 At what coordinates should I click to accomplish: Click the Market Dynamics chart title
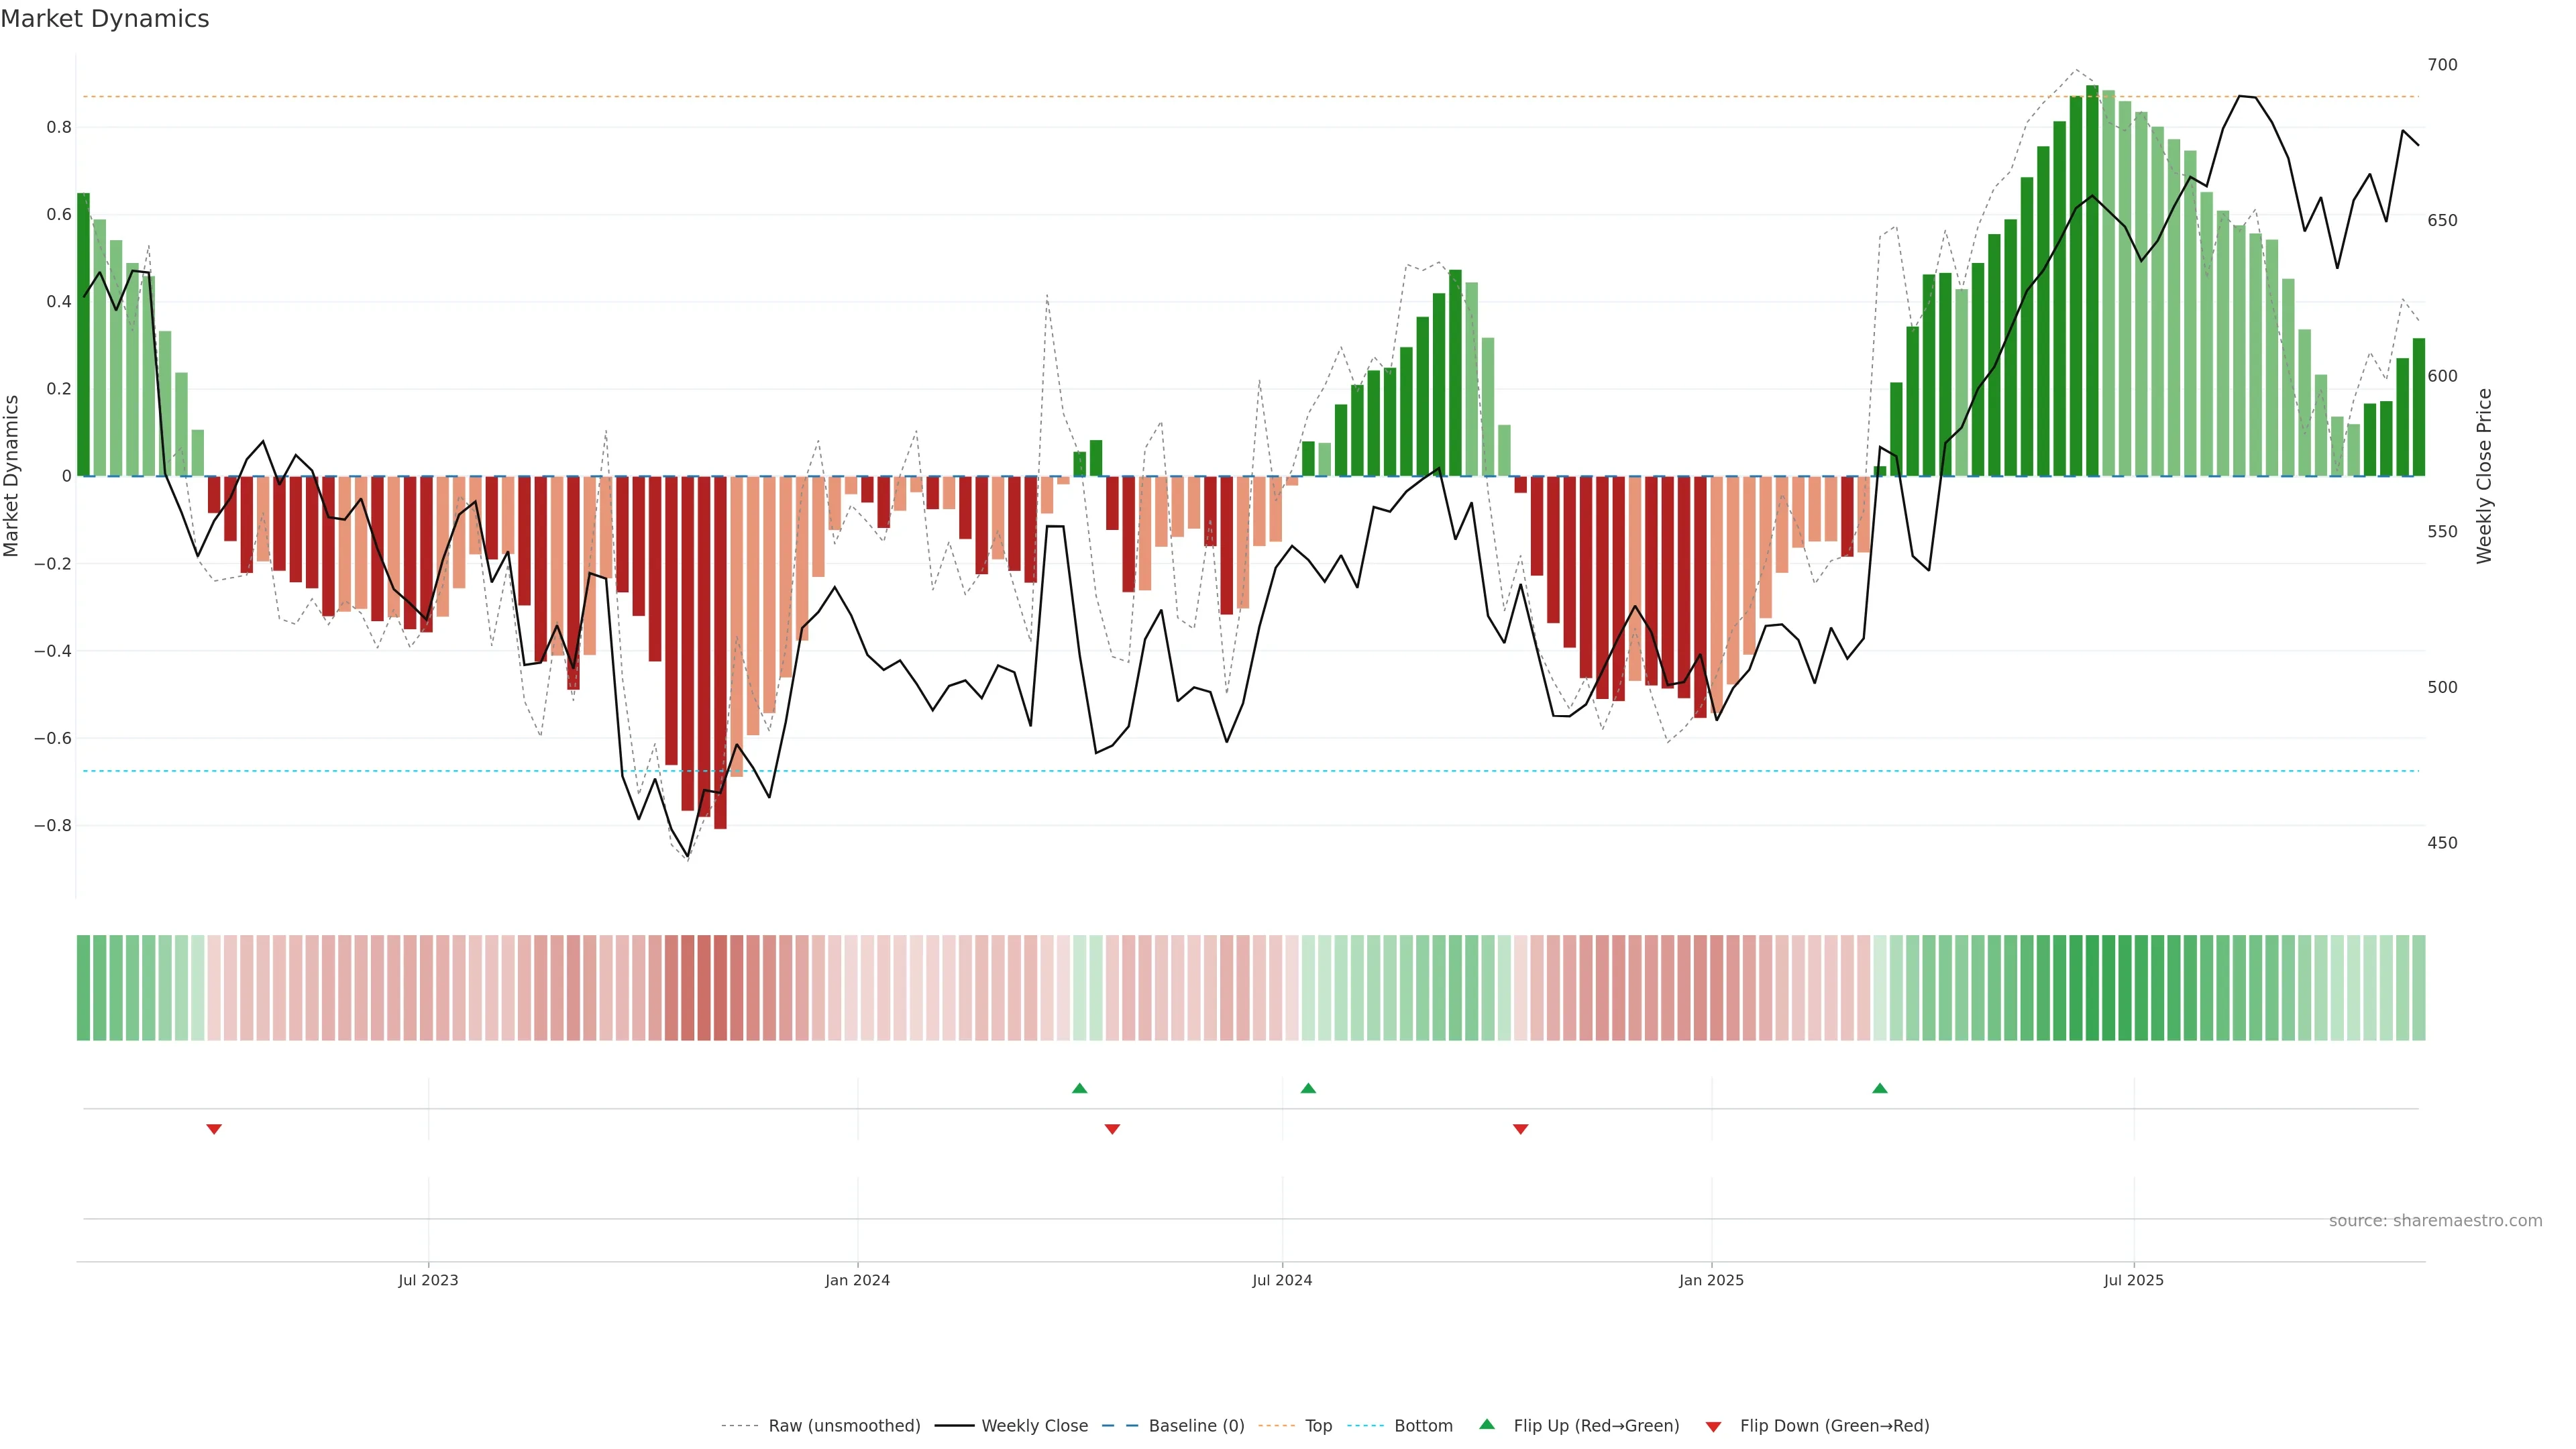click(105, 19)
